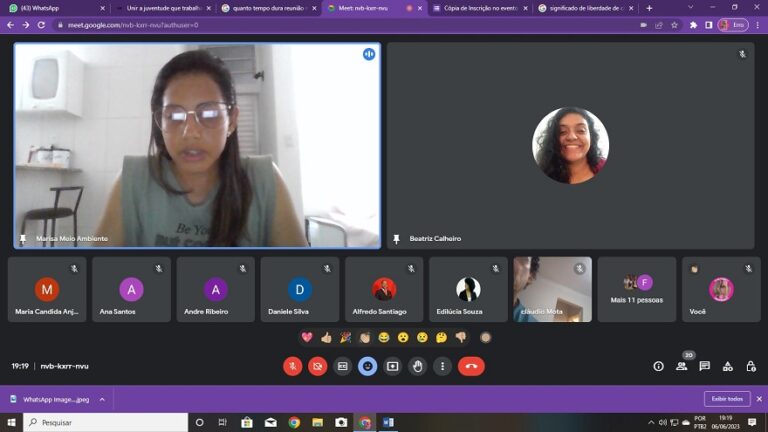The image size is (768, 432).
Task: Open the chat with everyone panel
Action: (704, 366)
